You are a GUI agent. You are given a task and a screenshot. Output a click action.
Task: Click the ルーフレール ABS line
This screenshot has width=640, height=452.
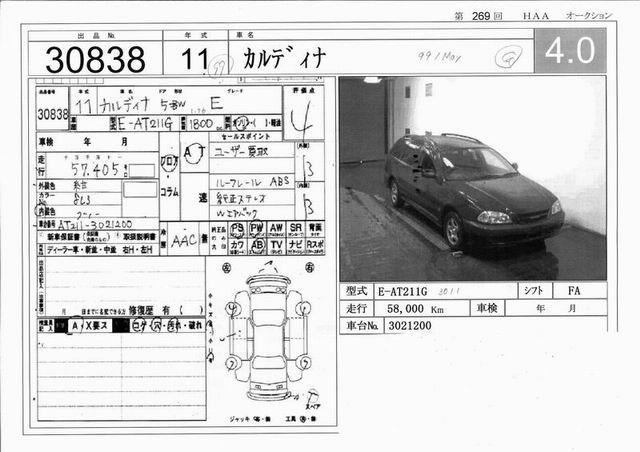253,183
